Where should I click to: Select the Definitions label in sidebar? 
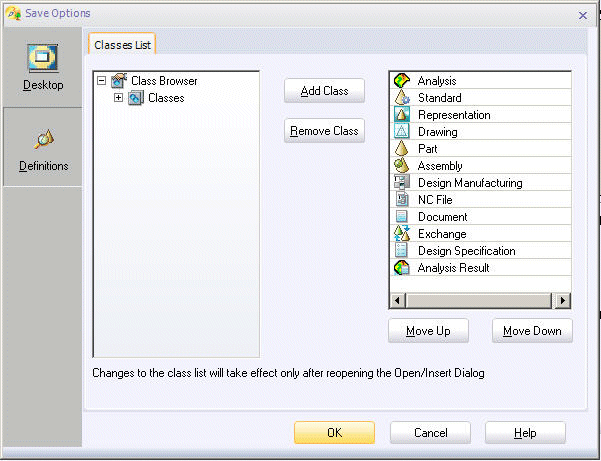click(x=44, y=166)
